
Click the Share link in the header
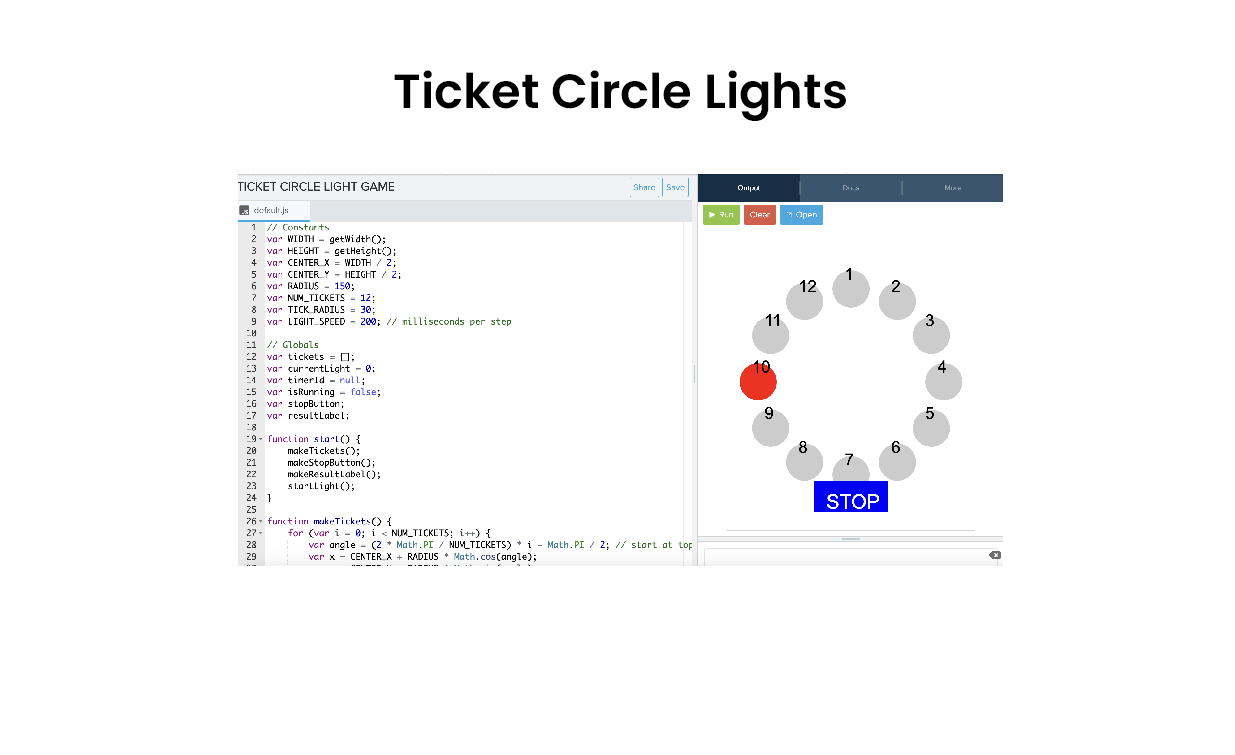[x=644, y=187]
